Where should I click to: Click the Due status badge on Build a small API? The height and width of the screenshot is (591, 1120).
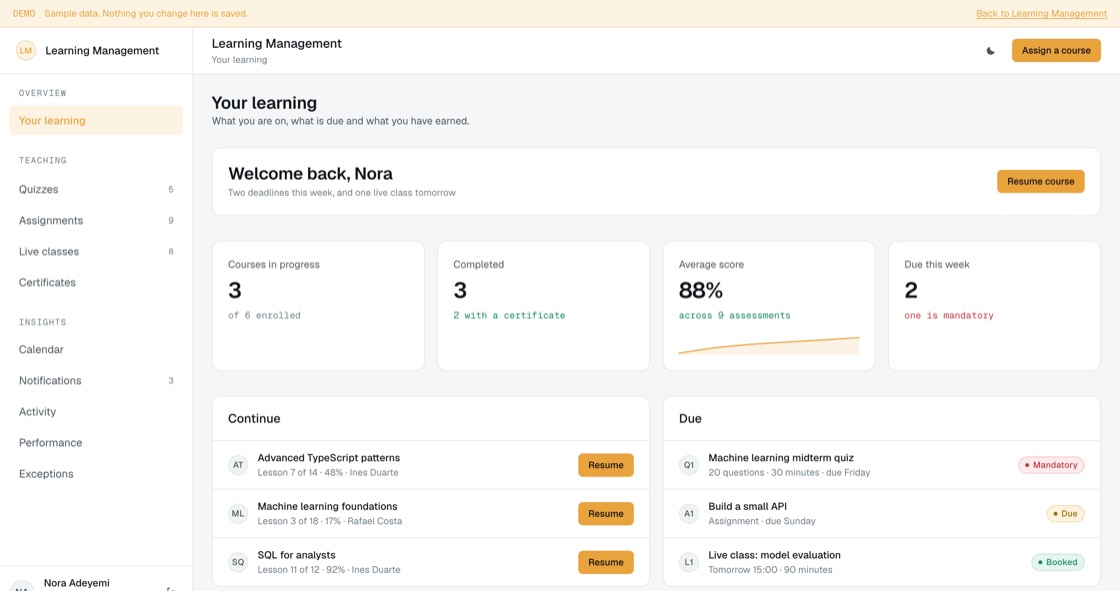click(x=1065, y=514)
